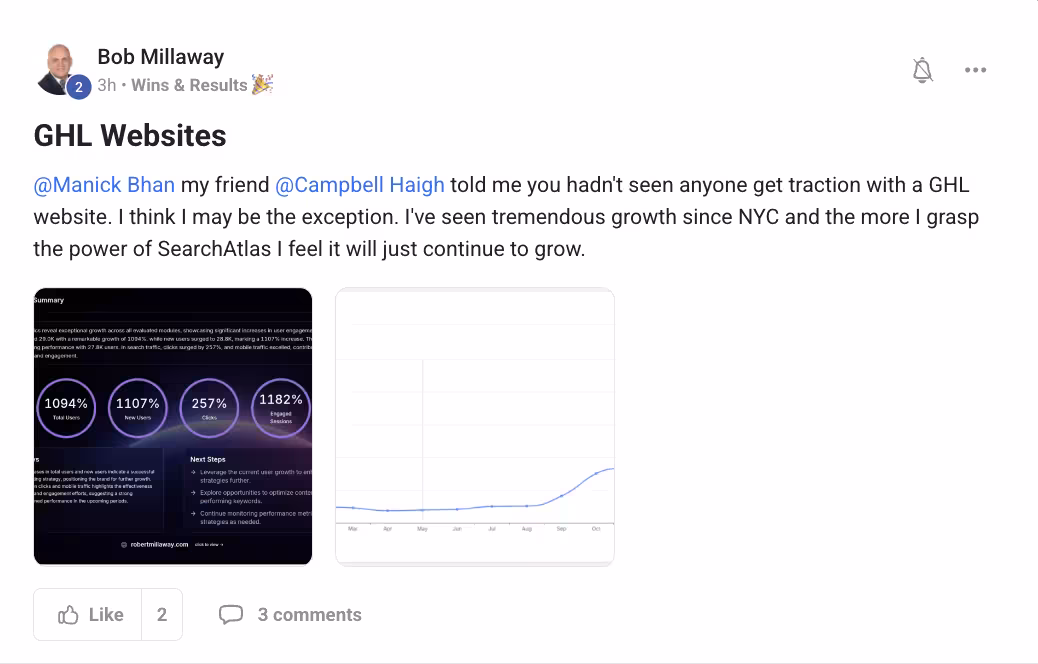Toggle the notification bell for this post
The image size is (1038, 664).
click(922, 70)
